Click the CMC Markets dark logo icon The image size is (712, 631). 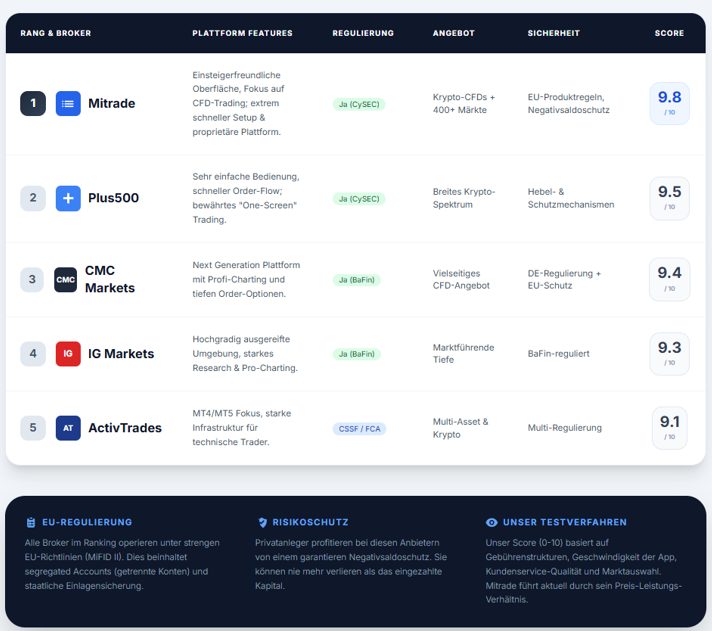[65, 279]
